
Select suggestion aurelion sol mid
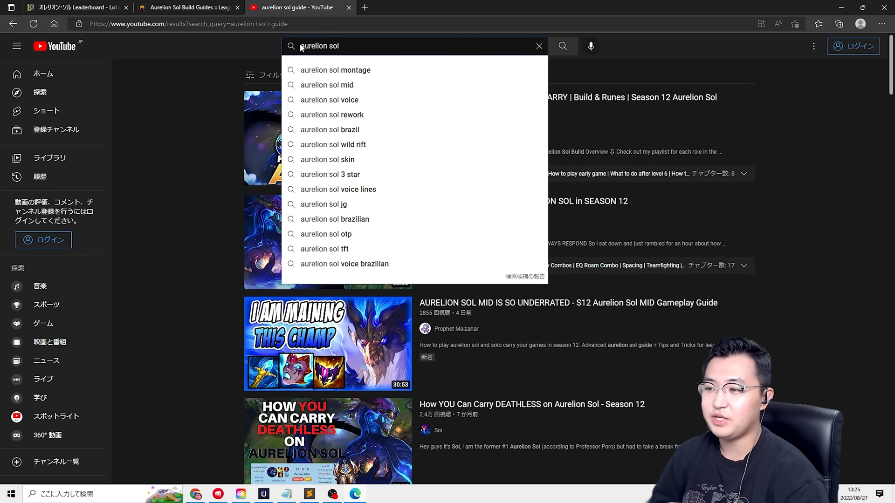[x=414, y=84]
